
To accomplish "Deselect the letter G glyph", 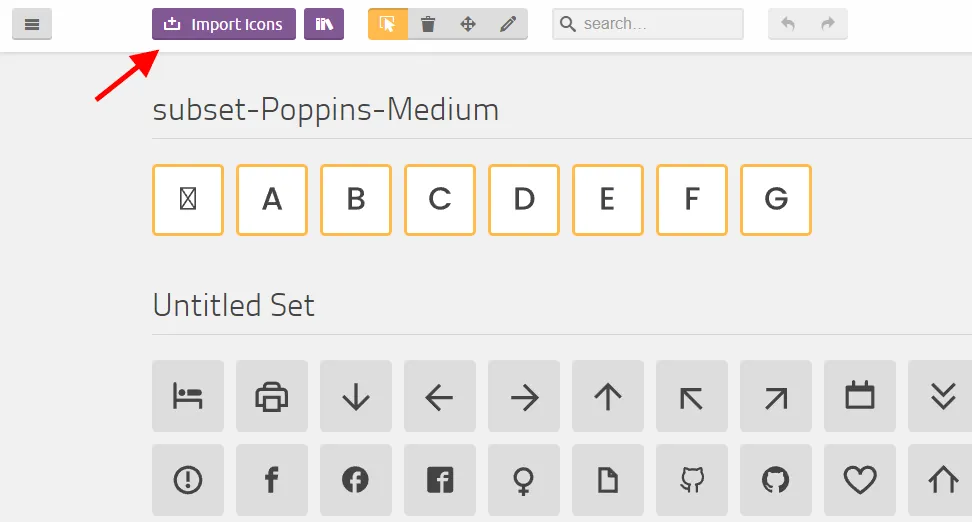I will point(776,200).
